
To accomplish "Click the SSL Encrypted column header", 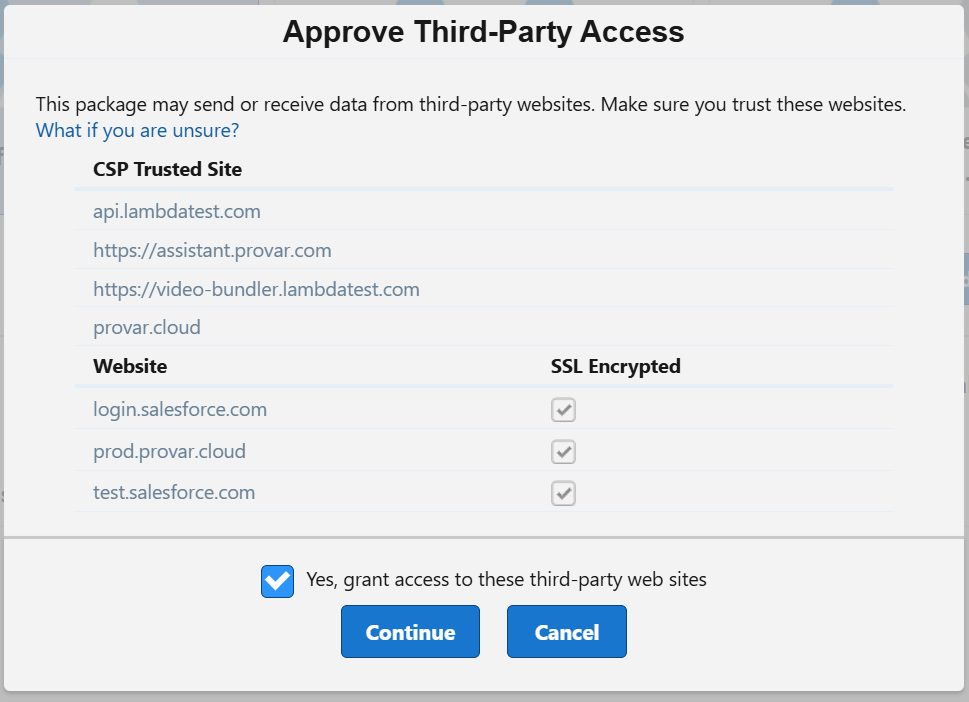I will (615, 366).
